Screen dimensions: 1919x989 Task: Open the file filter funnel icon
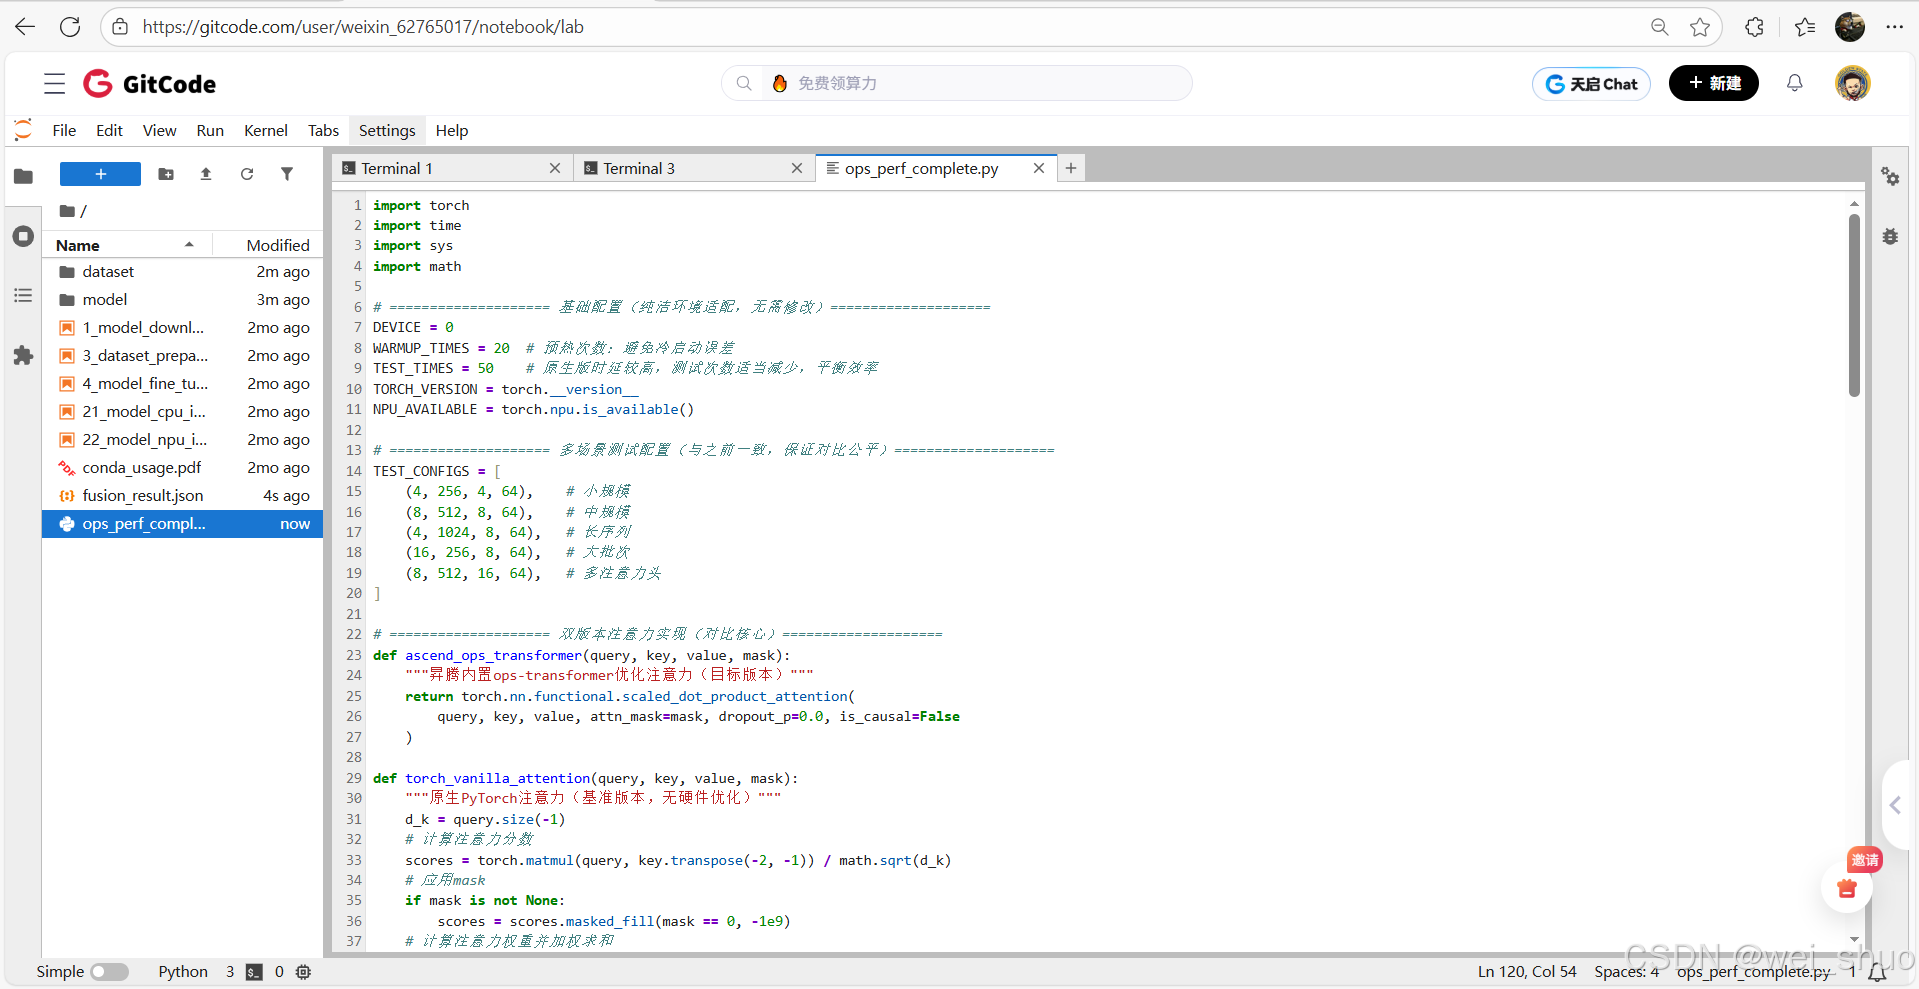point(287,174)
